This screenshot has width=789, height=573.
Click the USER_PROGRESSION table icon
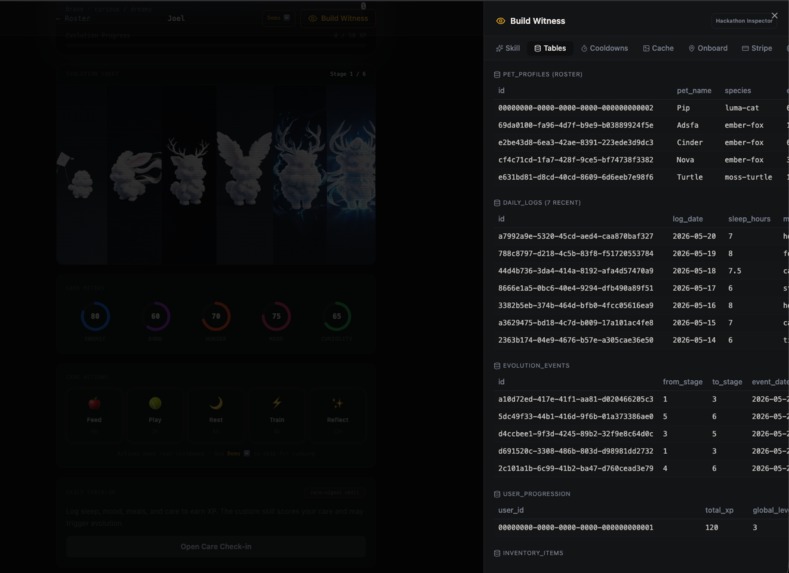coord(497,494)
